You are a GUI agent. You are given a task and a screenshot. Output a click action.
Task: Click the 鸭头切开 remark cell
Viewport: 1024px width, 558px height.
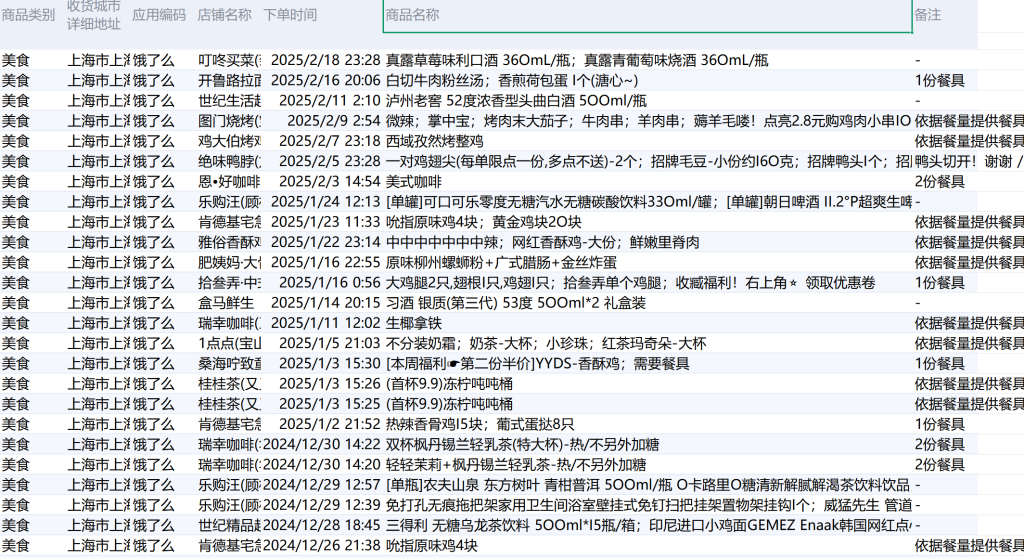968,161
